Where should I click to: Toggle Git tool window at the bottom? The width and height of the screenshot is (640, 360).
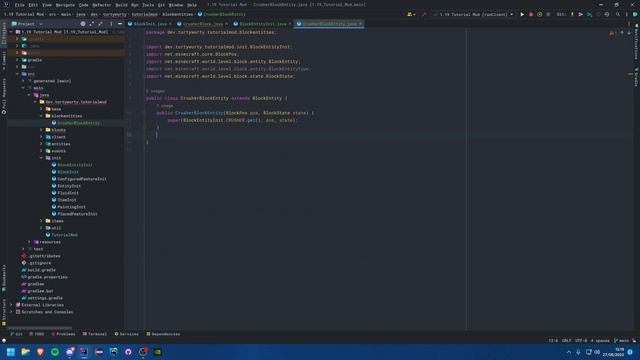tap(17, 334)
